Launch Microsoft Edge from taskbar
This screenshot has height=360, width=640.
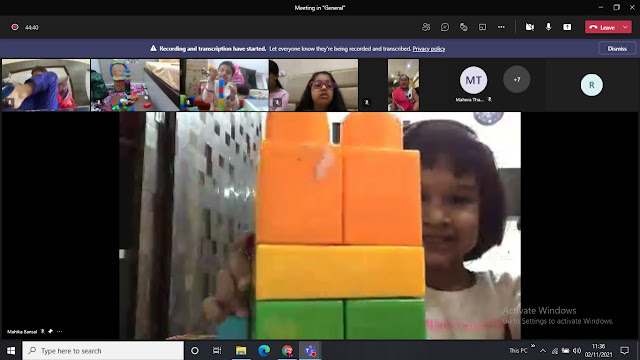[264, 351]
